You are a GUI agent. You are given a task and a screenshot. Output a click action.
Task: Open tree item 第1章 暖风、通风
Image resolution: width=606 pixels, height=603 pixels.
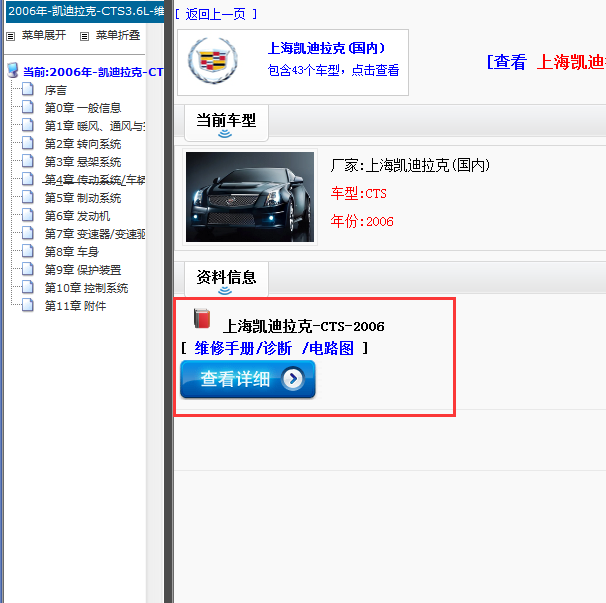pyautogui.click(x=95, y=126)
